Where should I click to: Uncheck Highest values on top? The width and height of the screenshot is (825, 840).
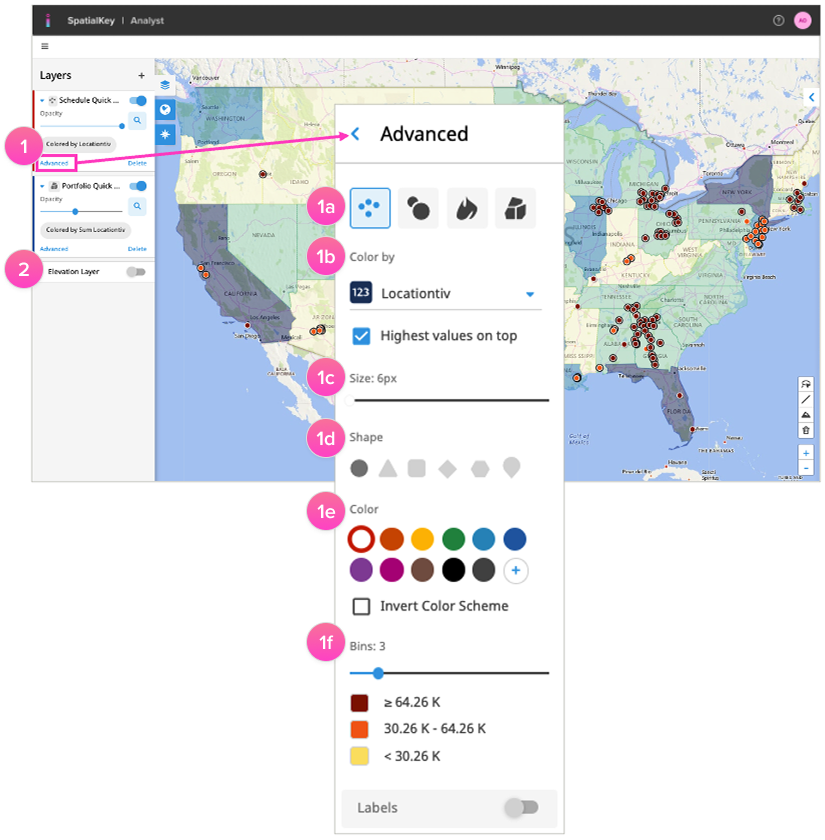[363, 336]
